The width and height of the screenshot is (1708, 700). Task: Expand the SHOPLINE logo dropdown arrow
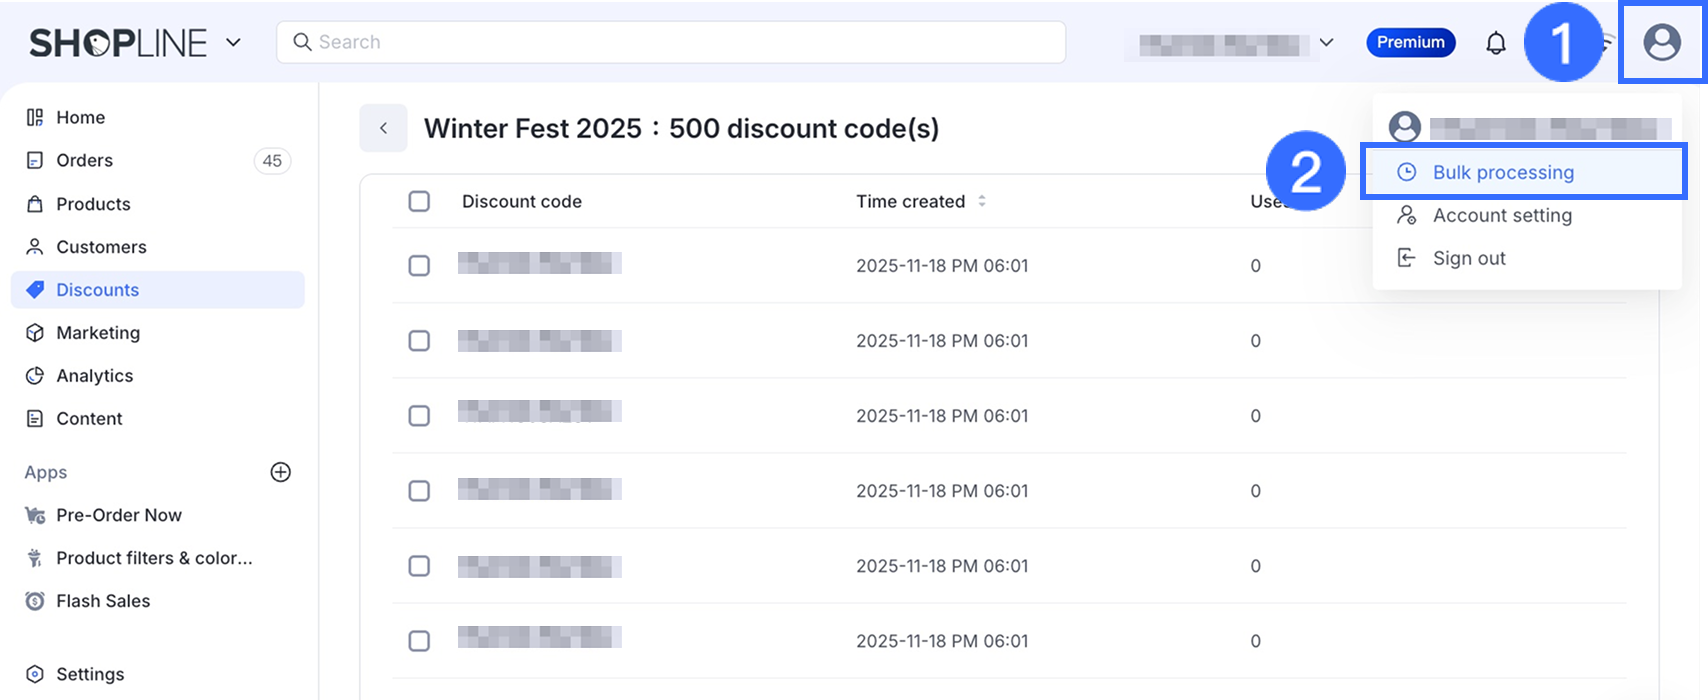coord(233,42)
